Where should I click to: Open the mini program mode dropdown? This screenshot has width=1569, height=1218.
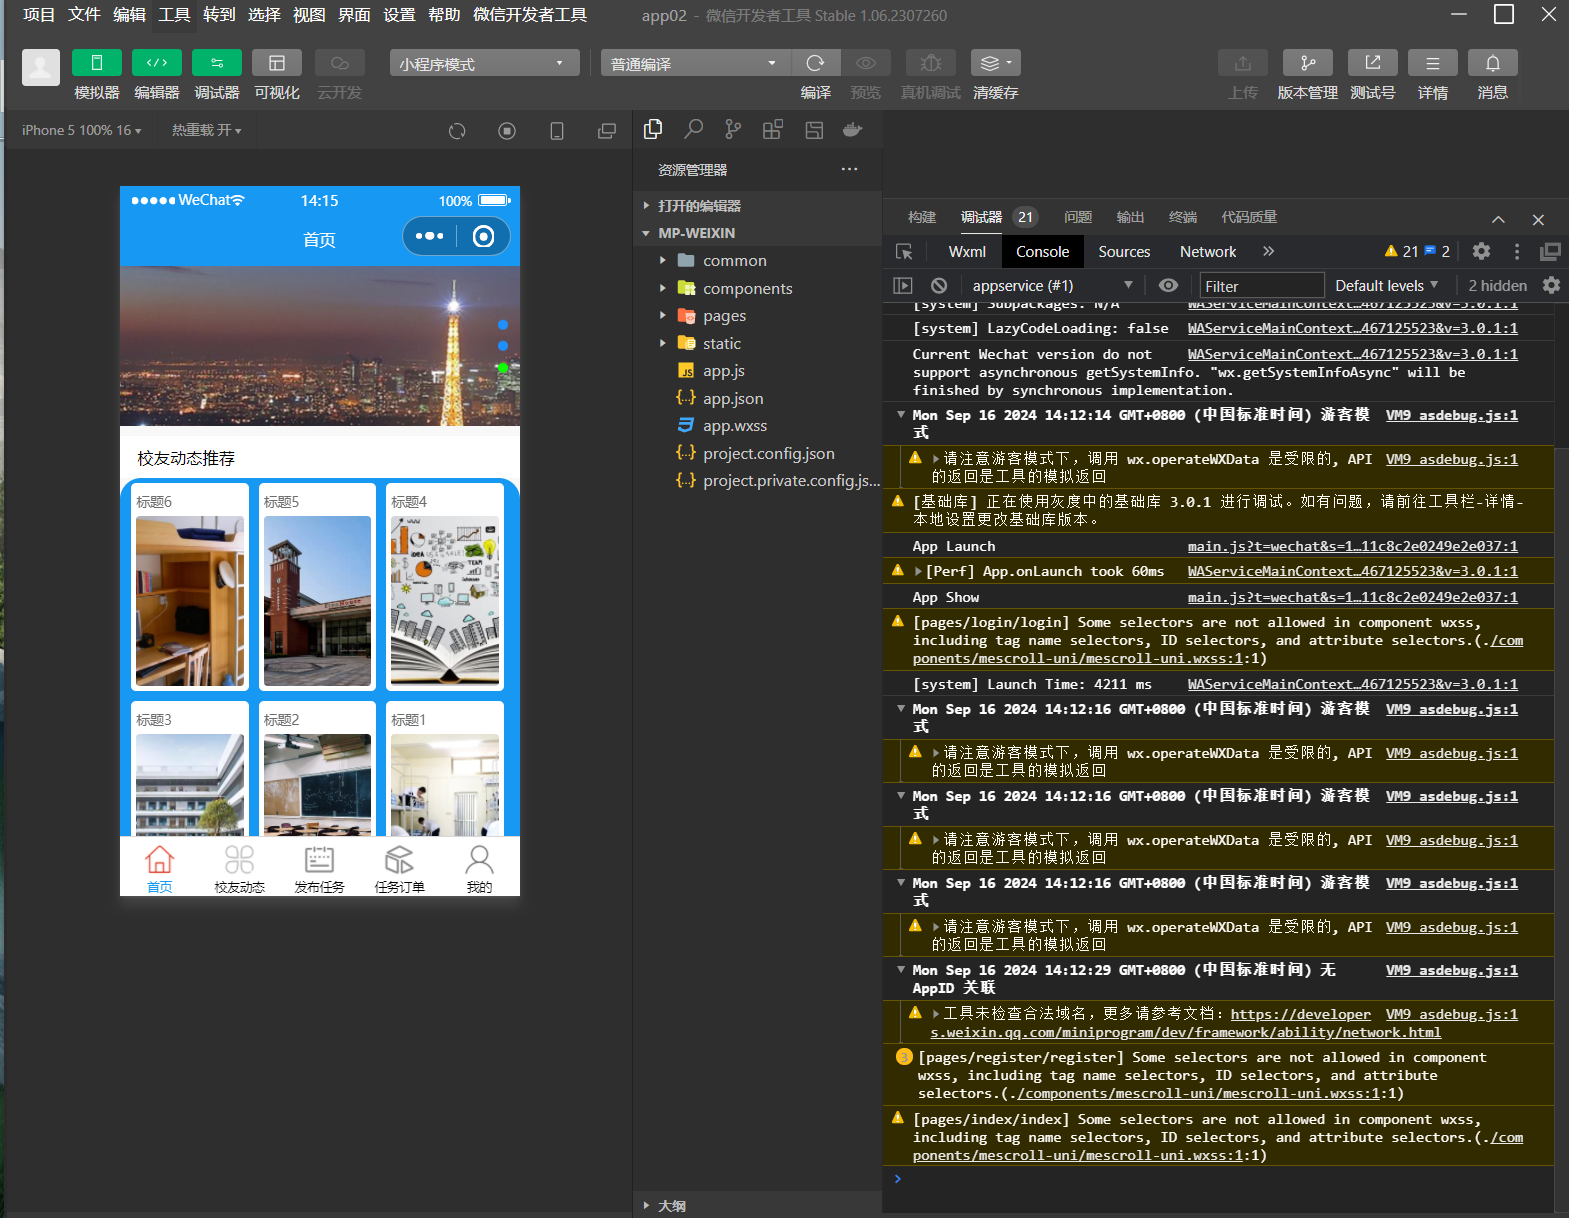point(484,64)
